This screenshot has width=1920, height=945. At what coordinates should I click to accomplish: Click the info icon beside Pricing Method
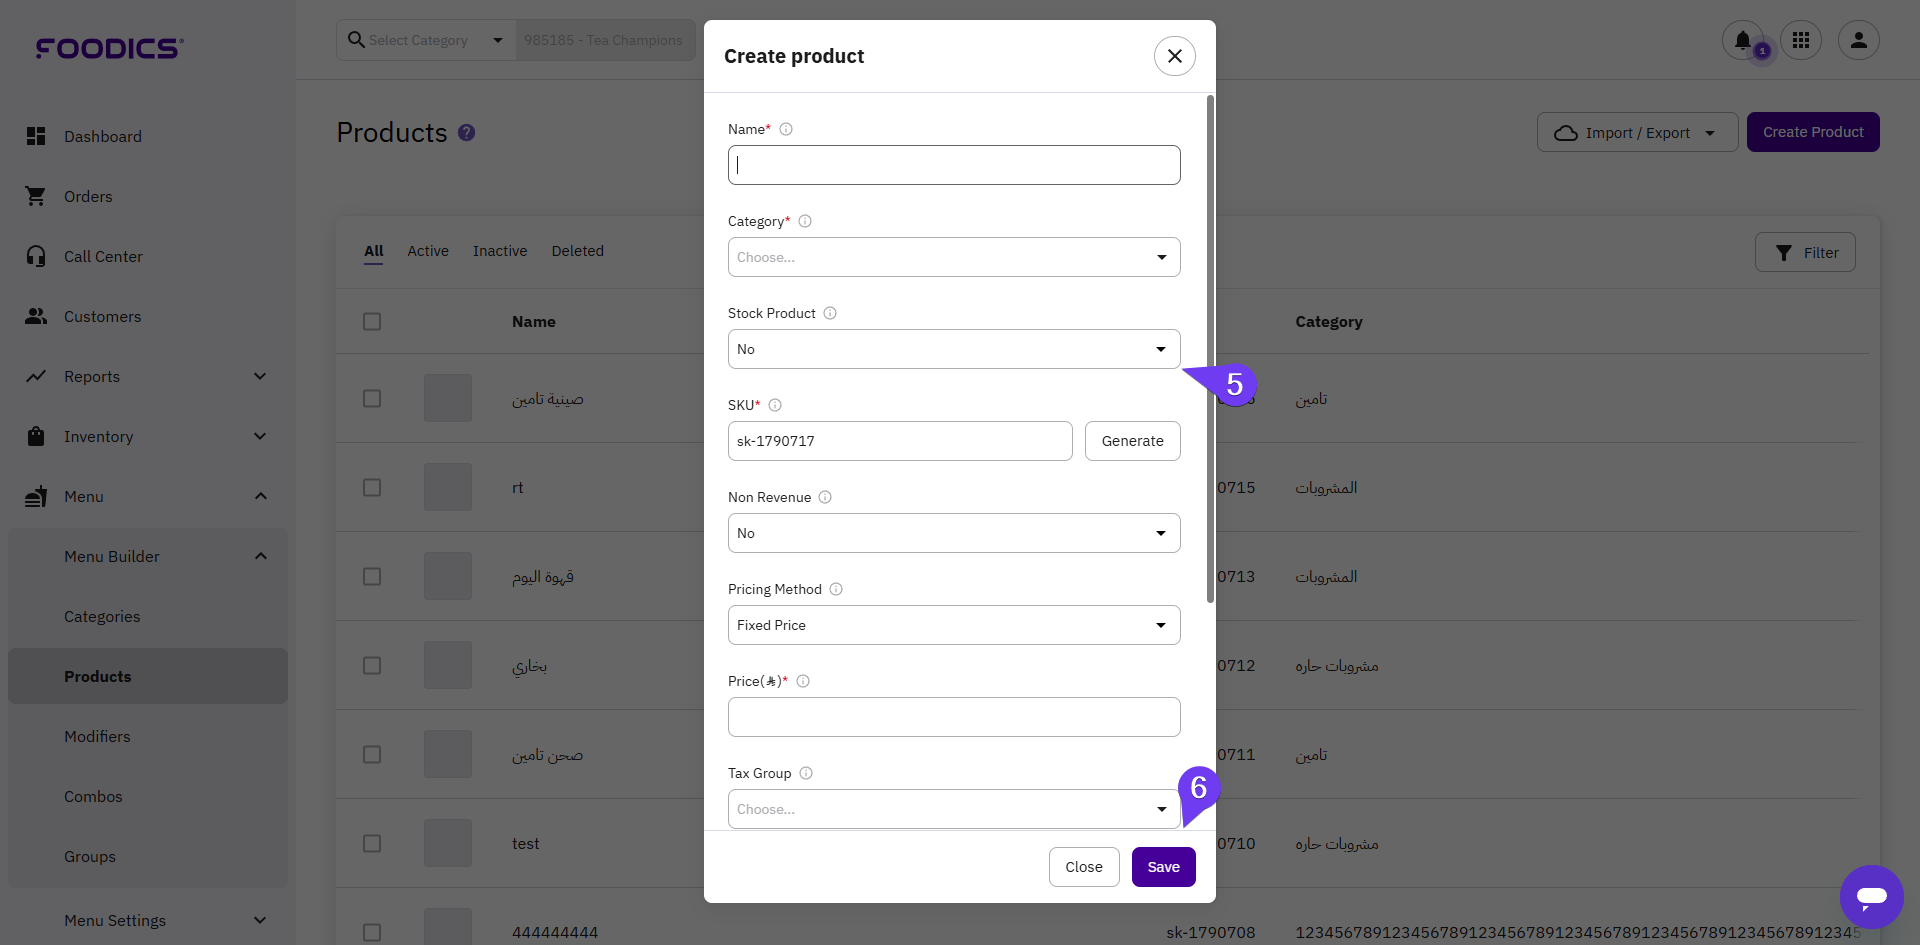(836, 589)
